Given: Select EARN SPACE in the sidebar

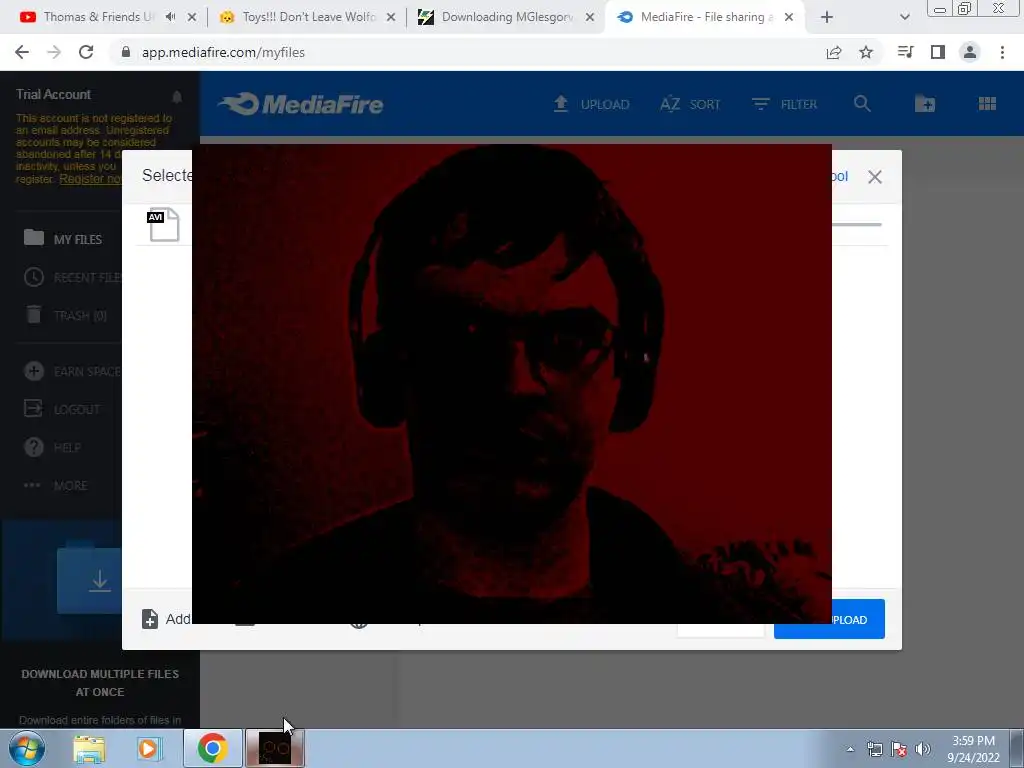Looking at the screenshot, I should coord(72,371).
